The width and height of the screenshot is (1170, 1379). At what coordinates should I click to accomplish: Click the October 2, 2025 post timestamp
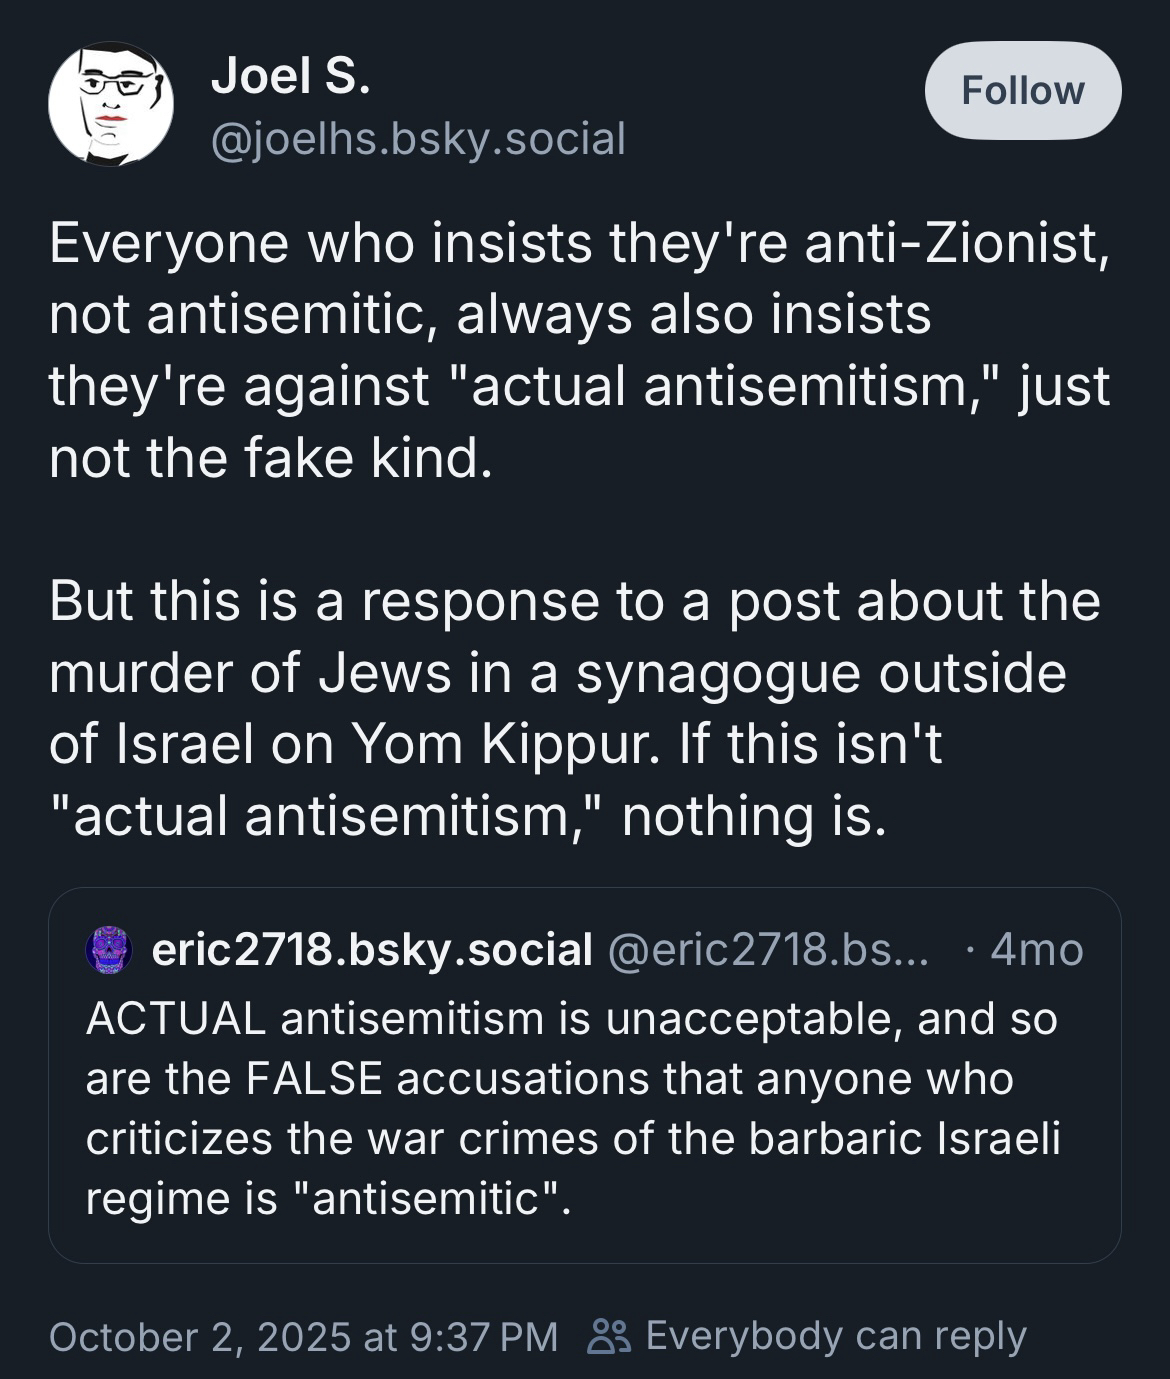[x=303, y=1336]
